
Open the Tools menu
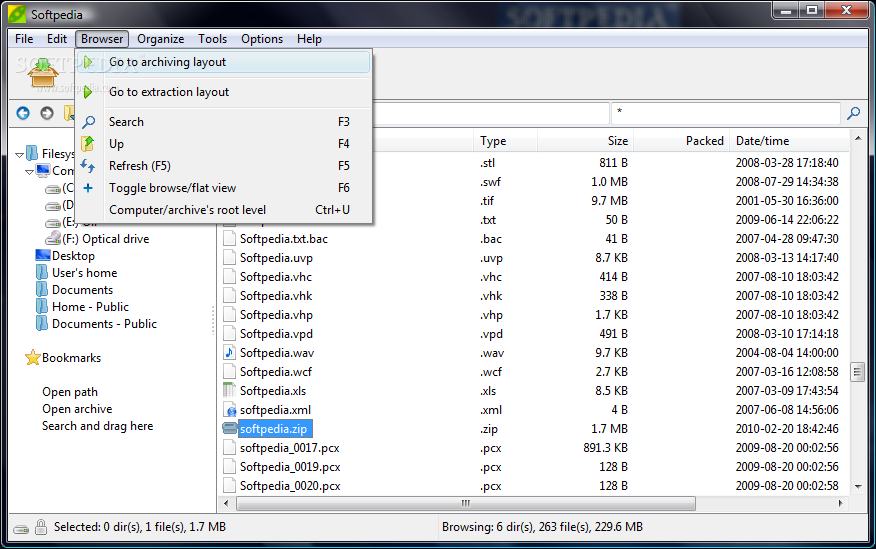tap(212, 39)
